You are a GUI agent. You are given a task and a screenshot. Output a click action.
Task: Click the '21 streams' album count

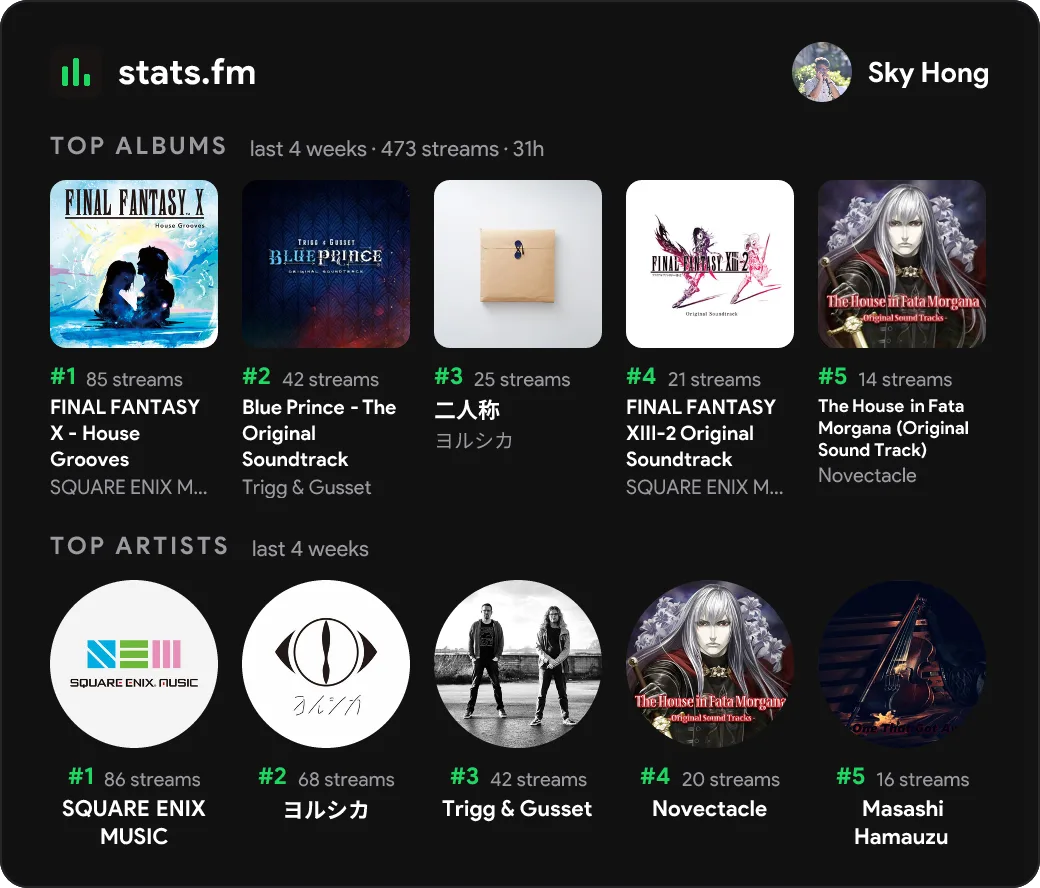(714, 379)
